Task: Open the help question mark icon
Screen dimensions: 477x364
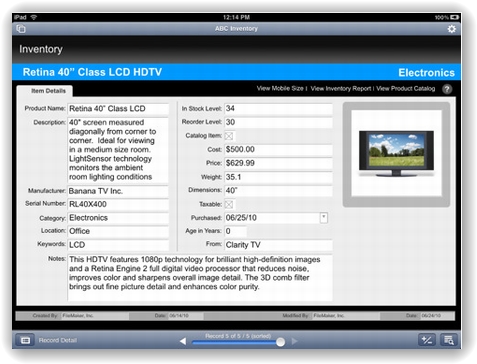Action: [447, 89]
